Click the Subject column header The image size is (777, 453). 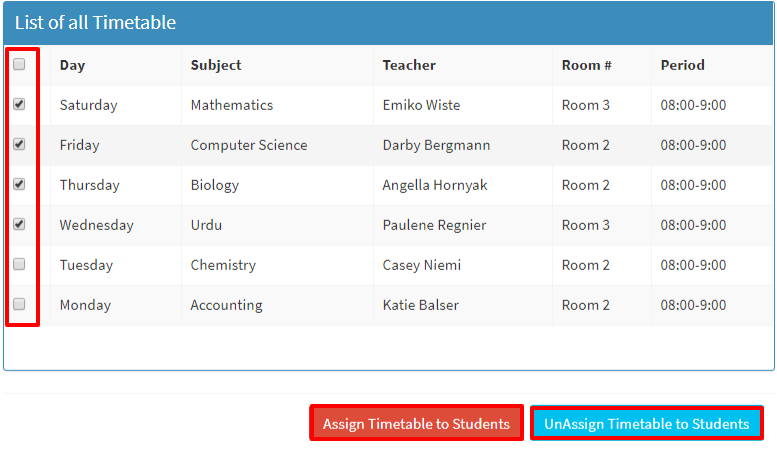pyautogui.click(x=216, y=65)
